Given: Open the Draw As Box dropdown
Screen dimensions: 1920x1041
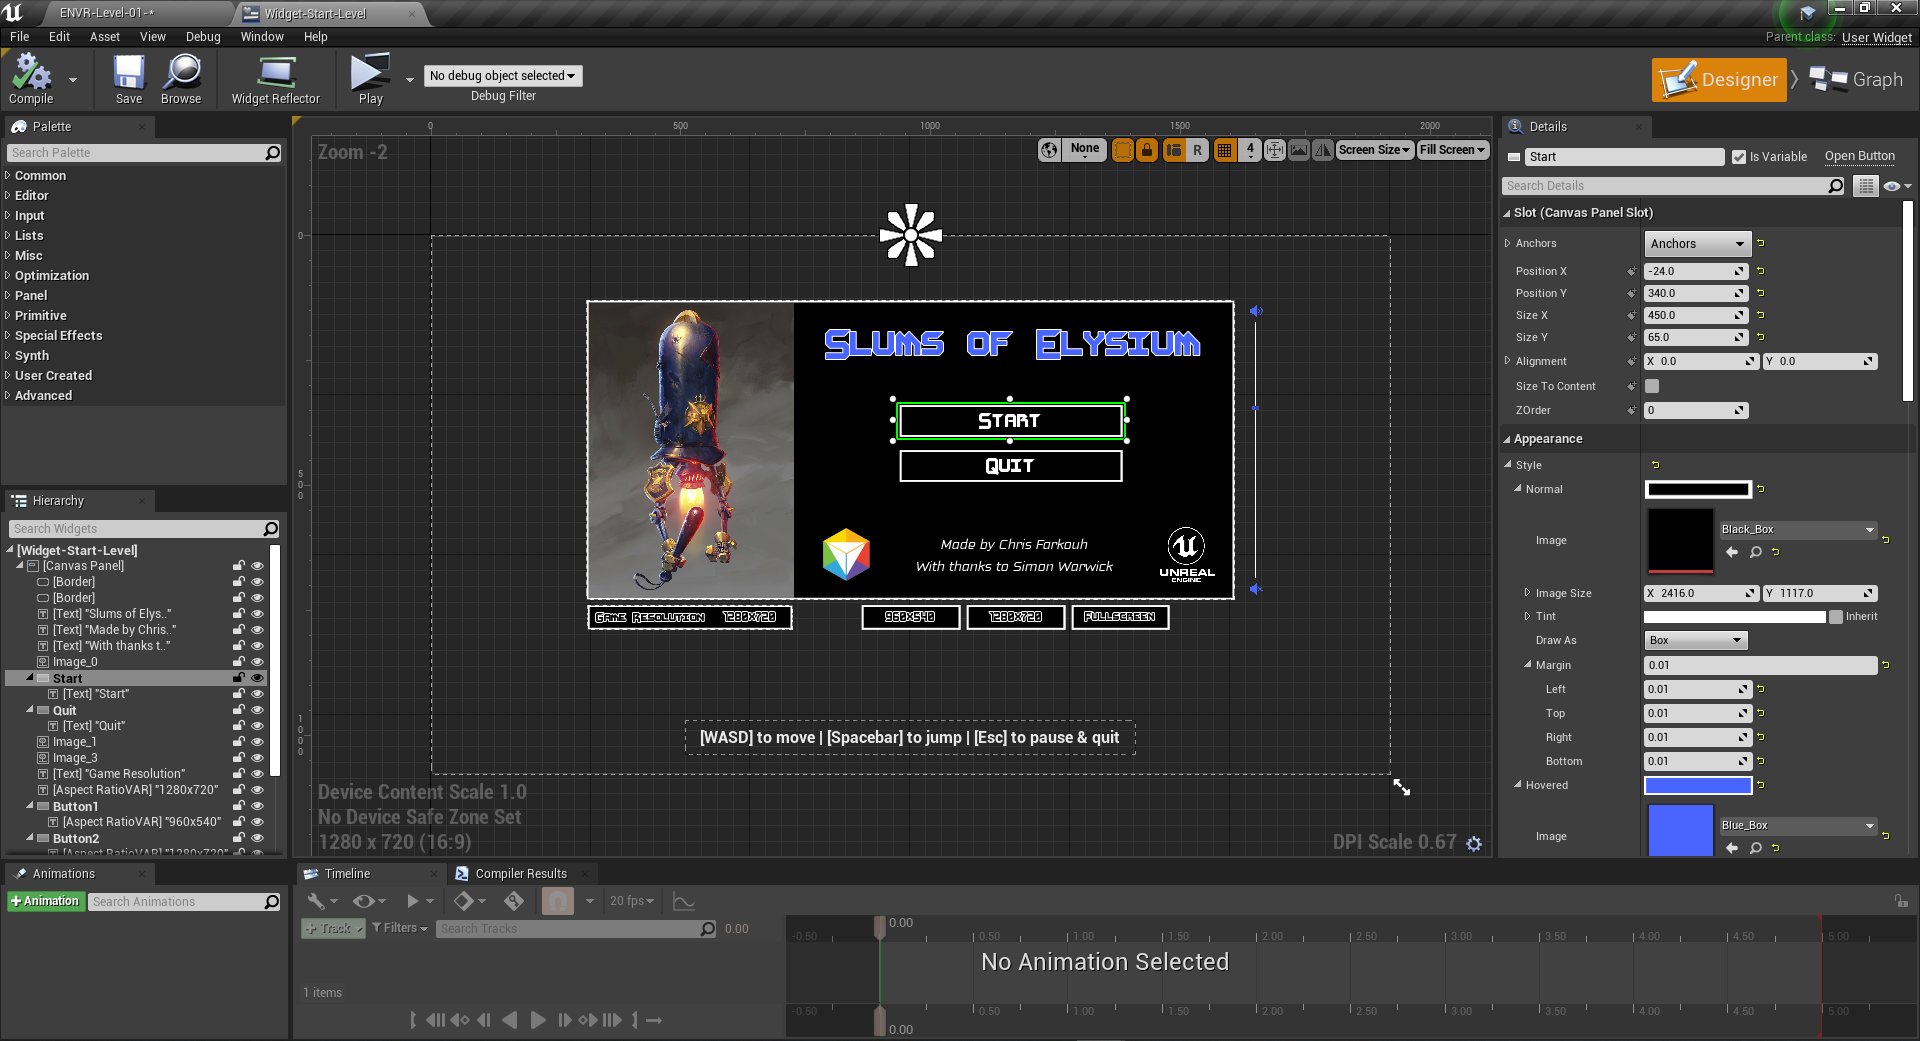Looking at the screenshot, I should click(1696, 640).
